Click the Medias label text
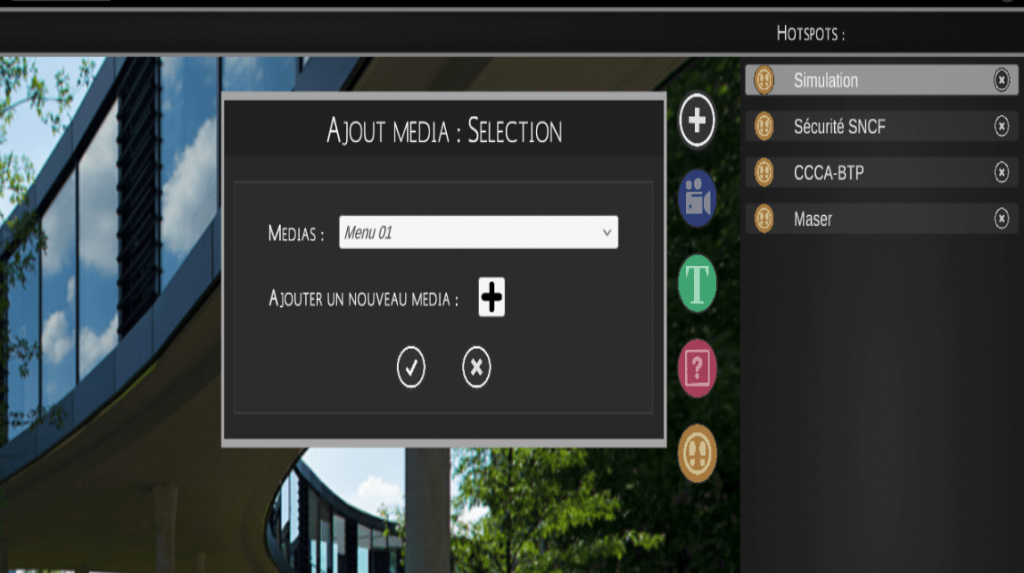 296,233
